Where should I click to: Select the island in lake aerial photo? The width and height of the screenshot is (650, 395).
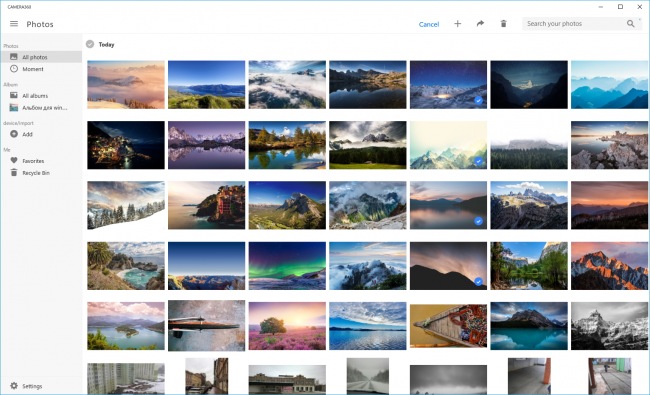(126, 326)
